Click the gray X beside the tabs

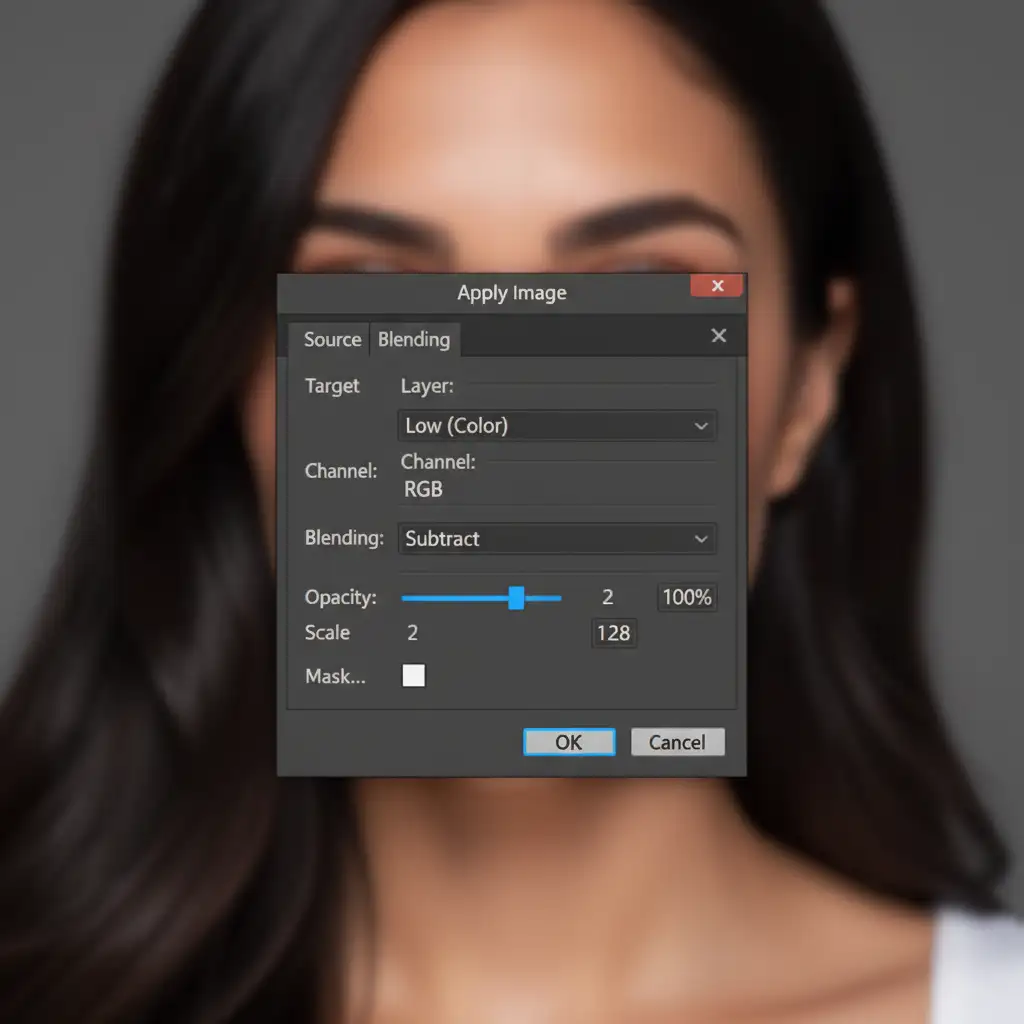pyautogui.click(x=718, y=336)
